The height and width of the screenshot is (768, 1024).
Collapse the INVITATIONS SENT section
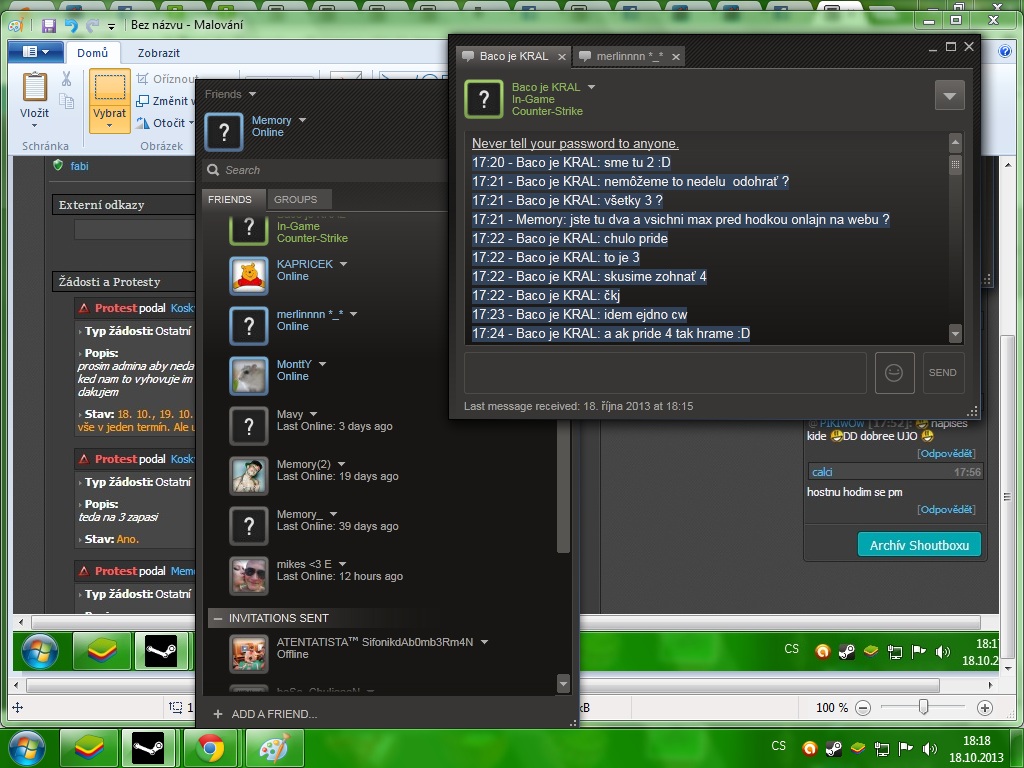click(217, 618)
